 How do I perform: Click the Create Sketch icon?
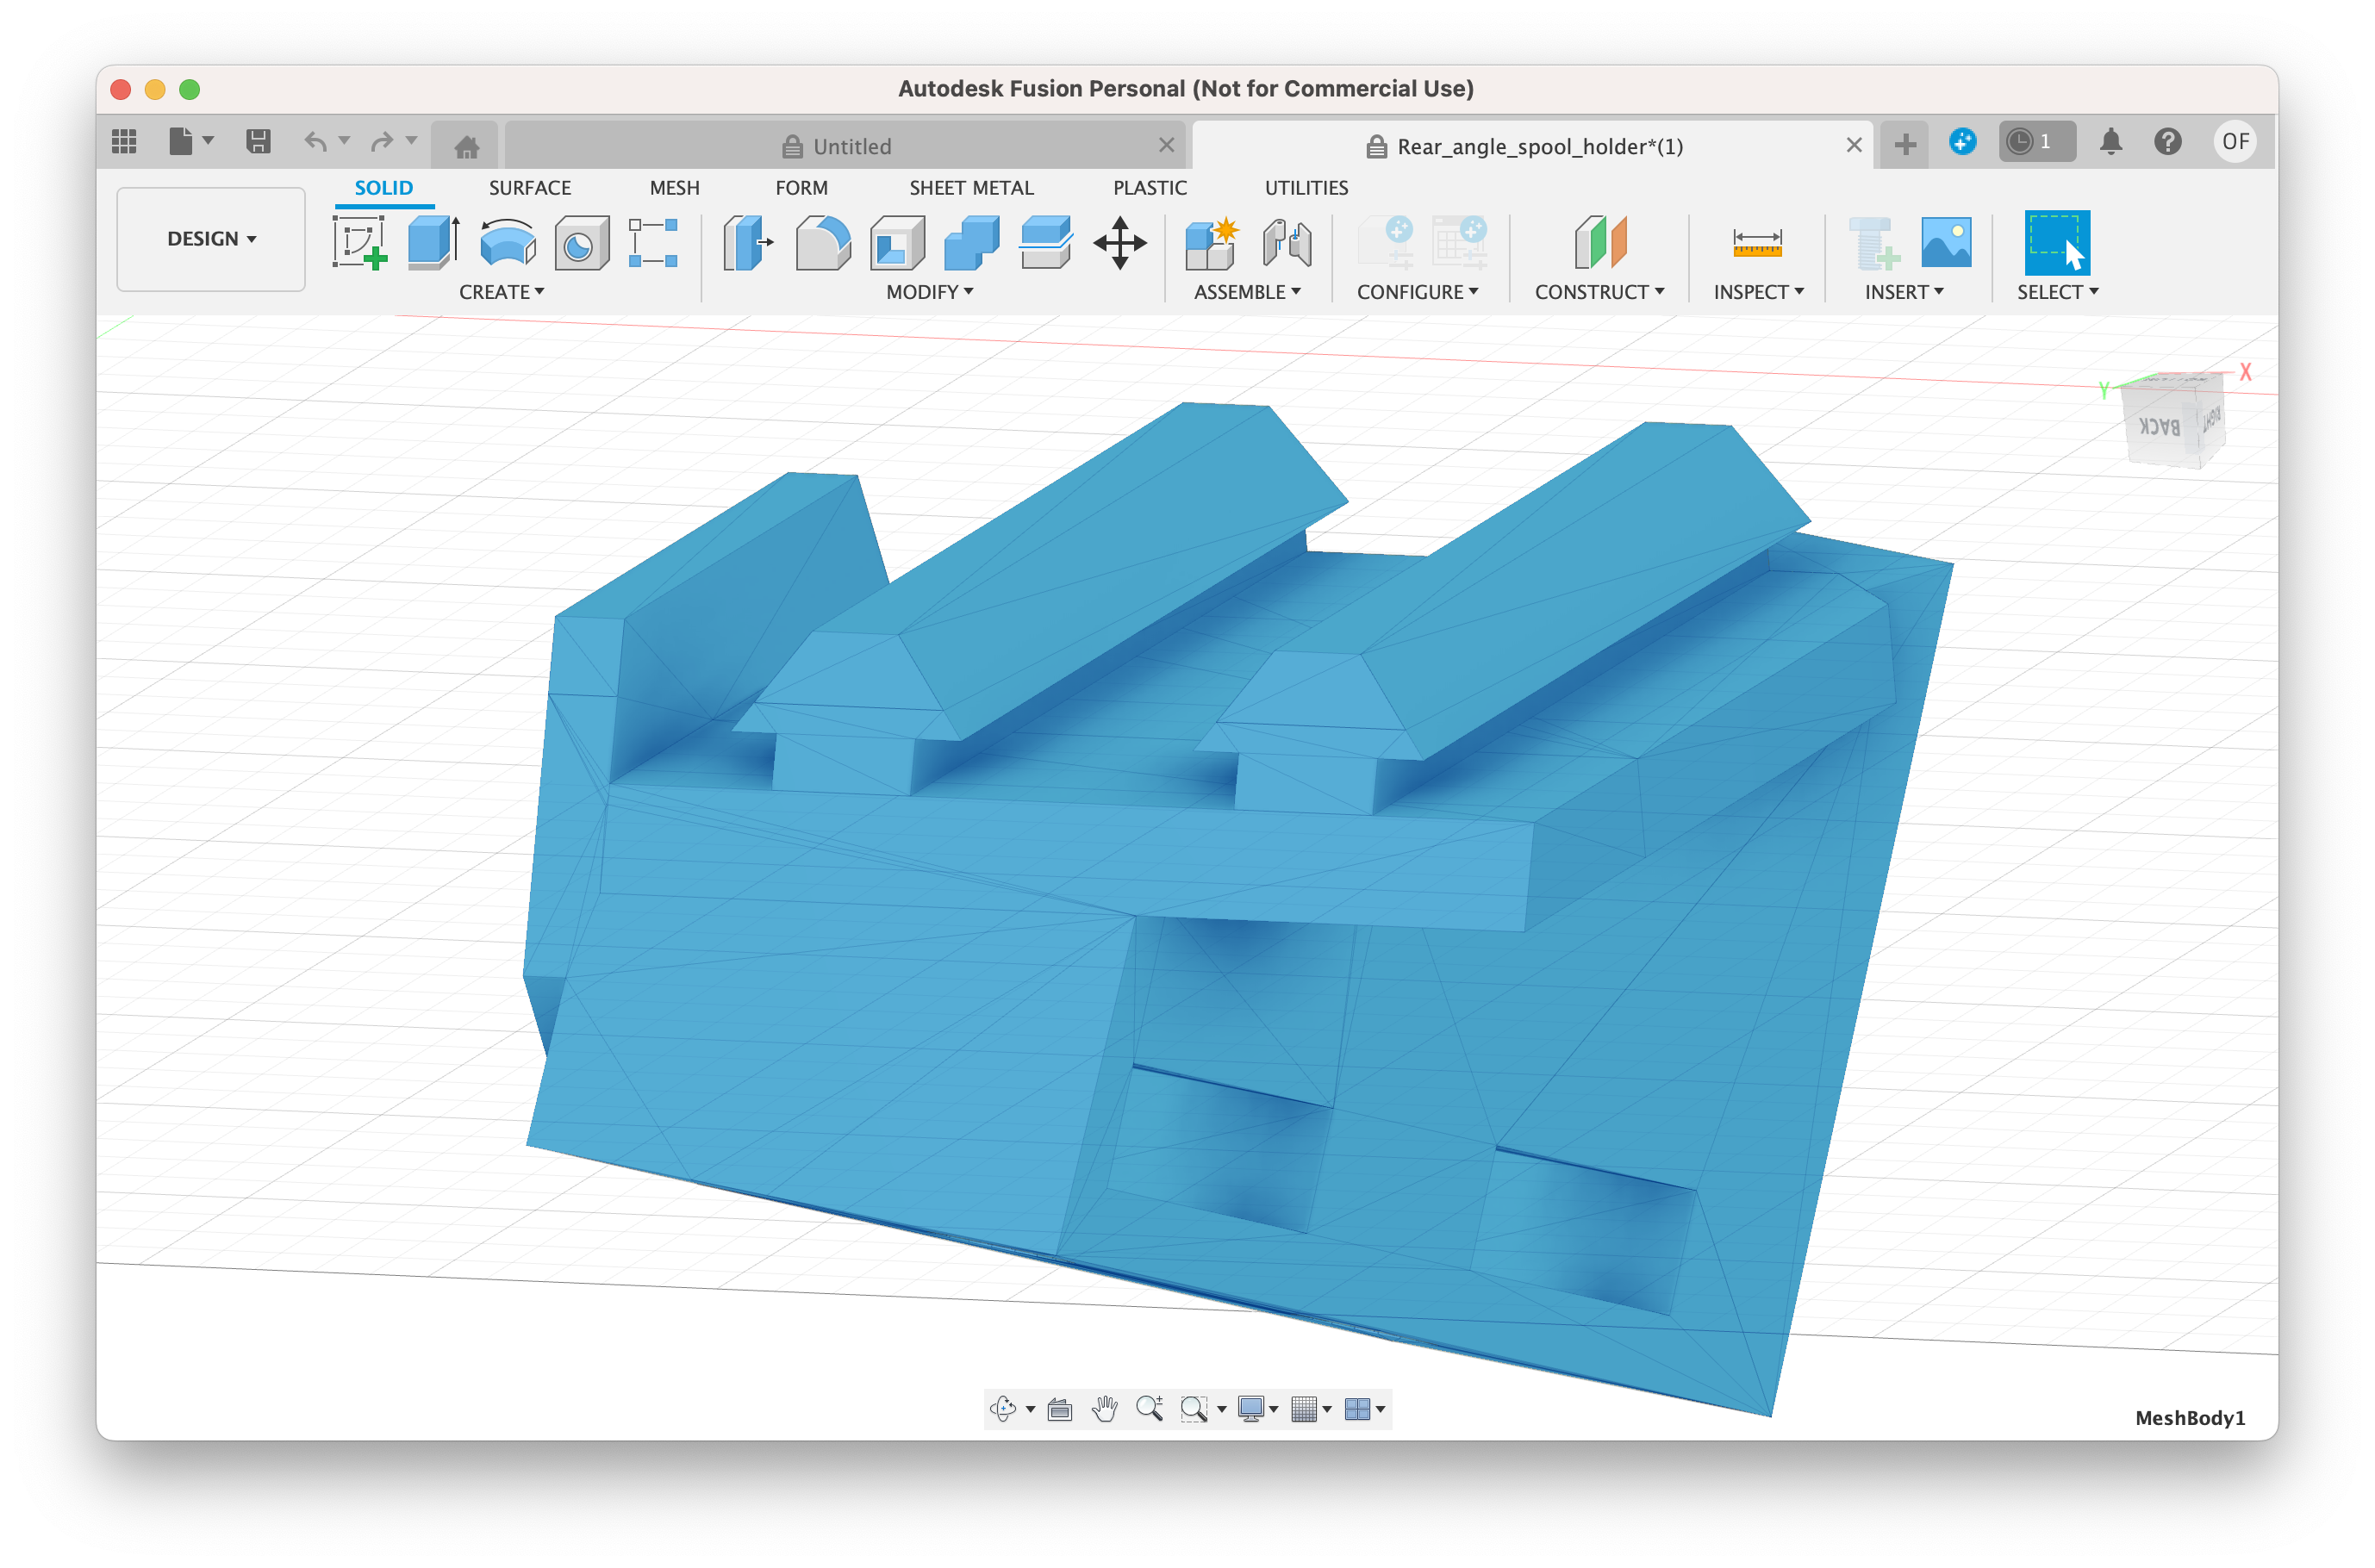click(x=359, y=243)
